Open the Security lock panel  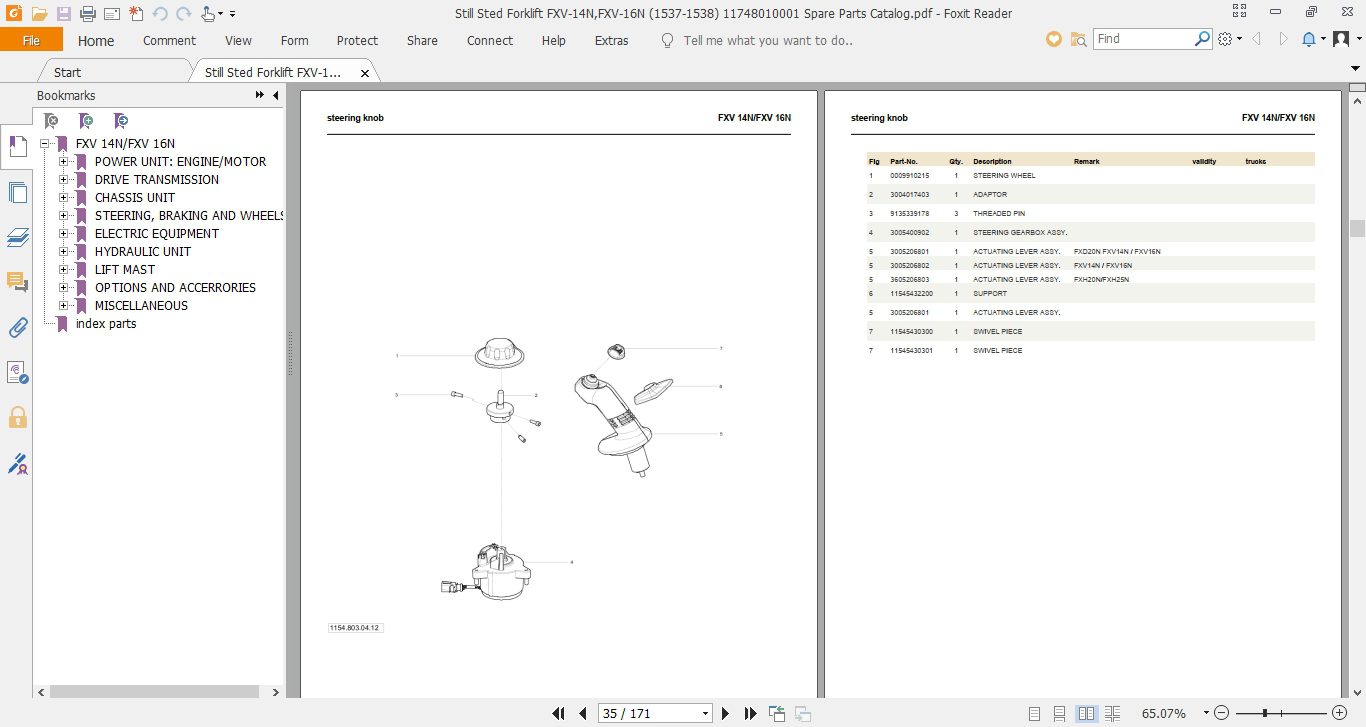(x=17, y=417)
